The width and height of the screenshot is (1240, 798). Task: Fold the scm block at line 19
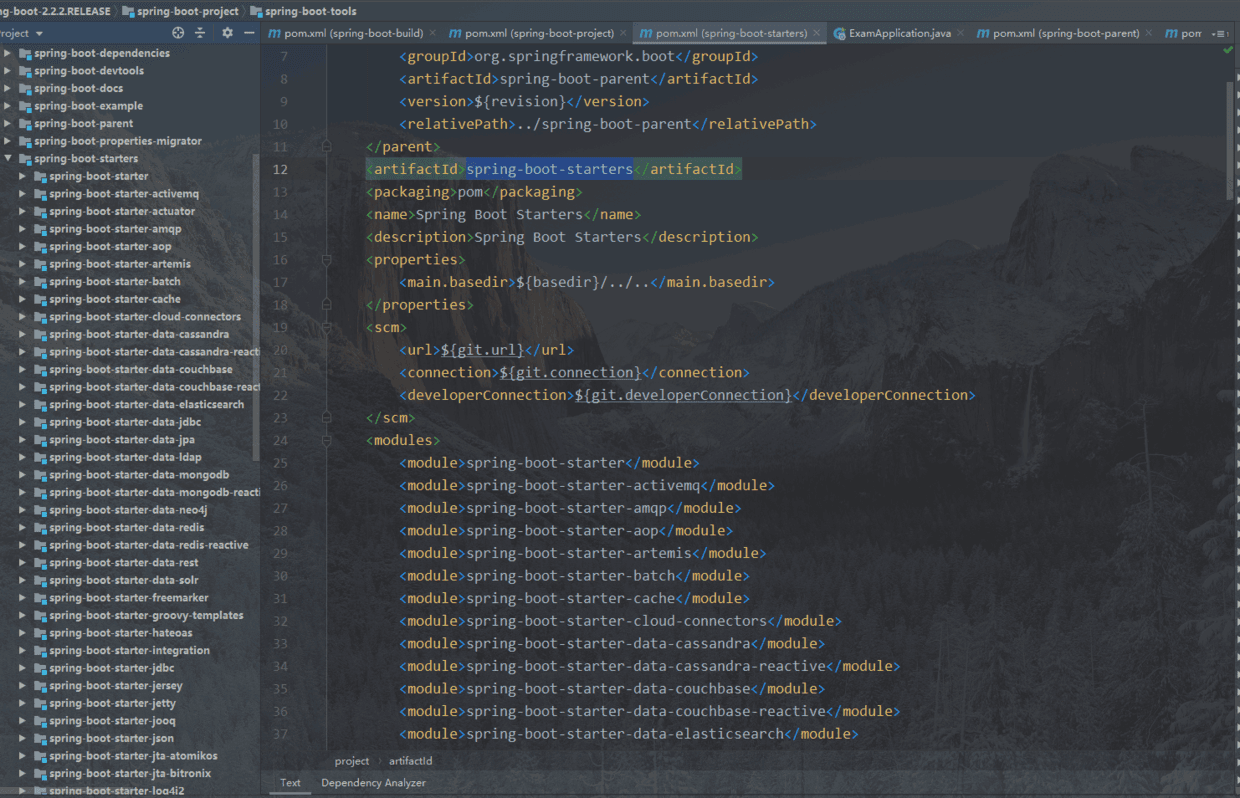326,327
